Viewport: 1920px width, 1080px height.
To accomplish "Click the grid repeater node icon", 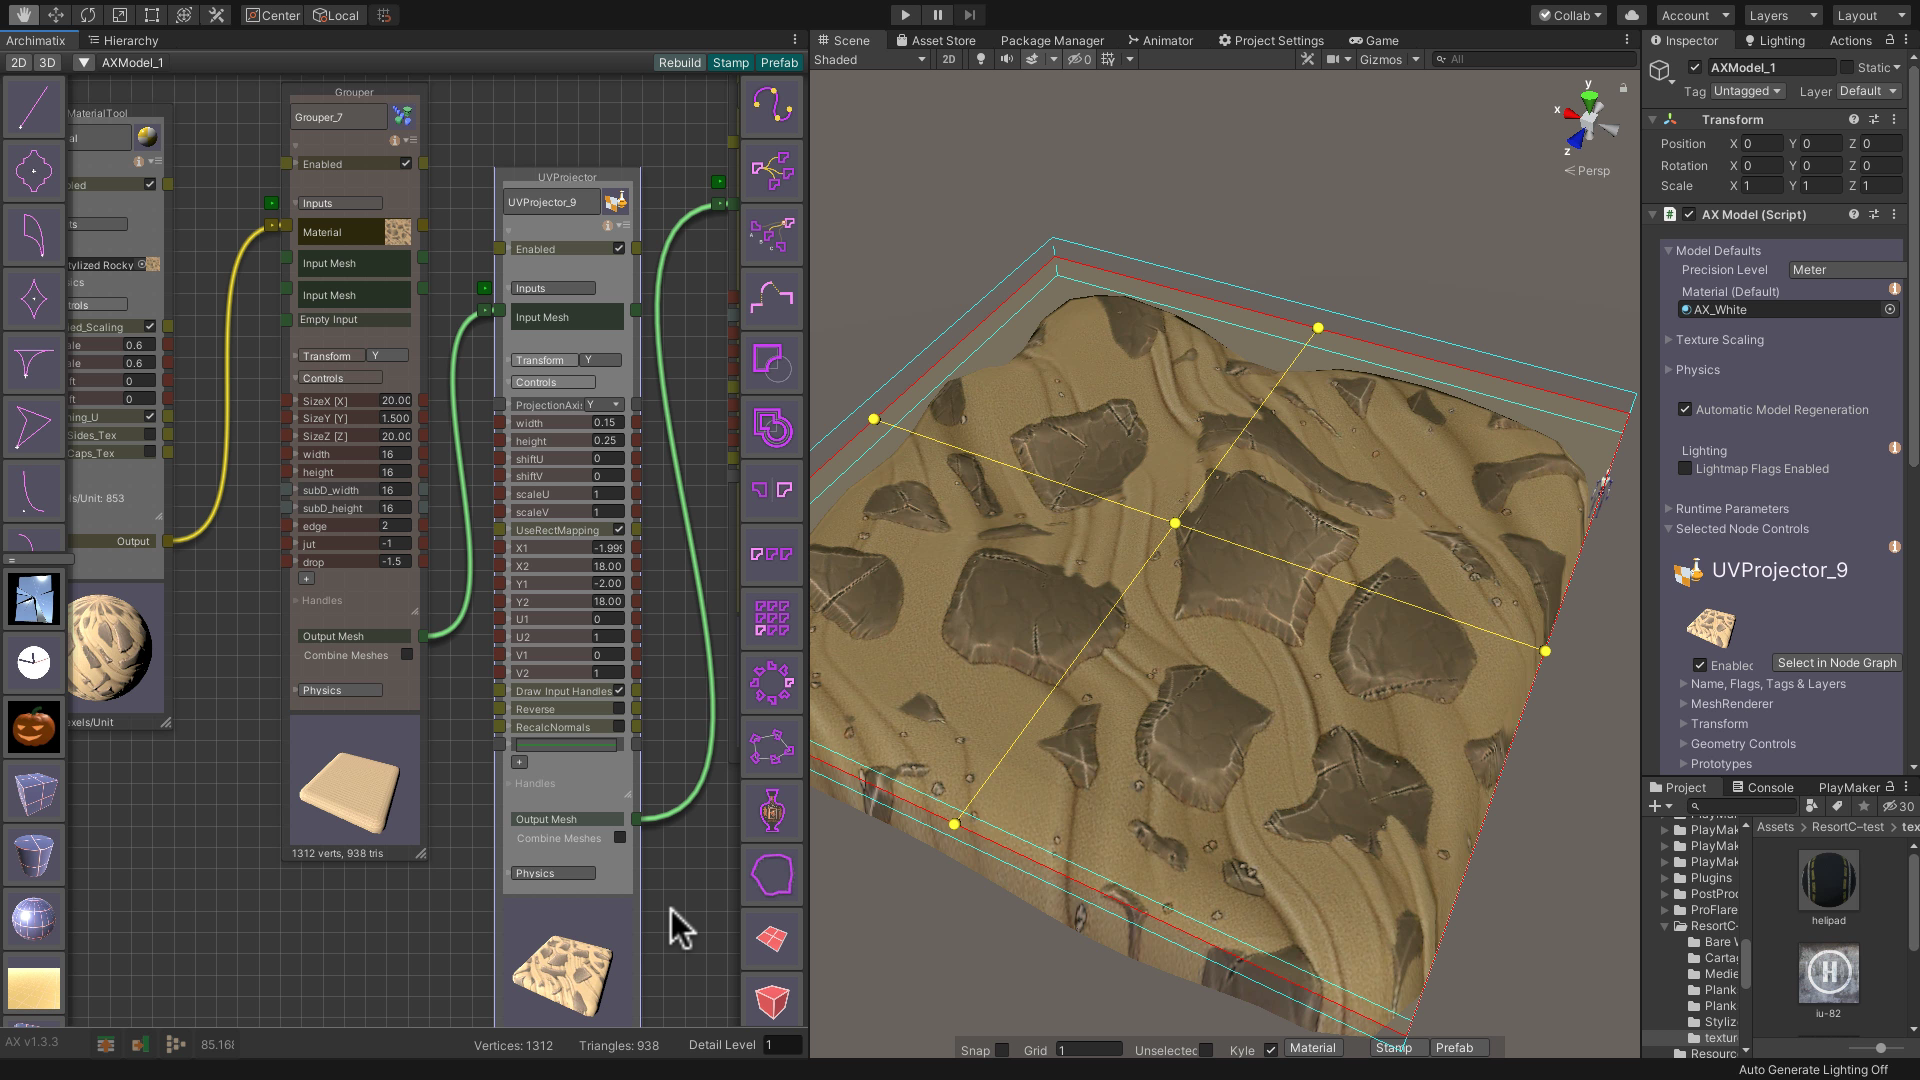I will 772,618.
